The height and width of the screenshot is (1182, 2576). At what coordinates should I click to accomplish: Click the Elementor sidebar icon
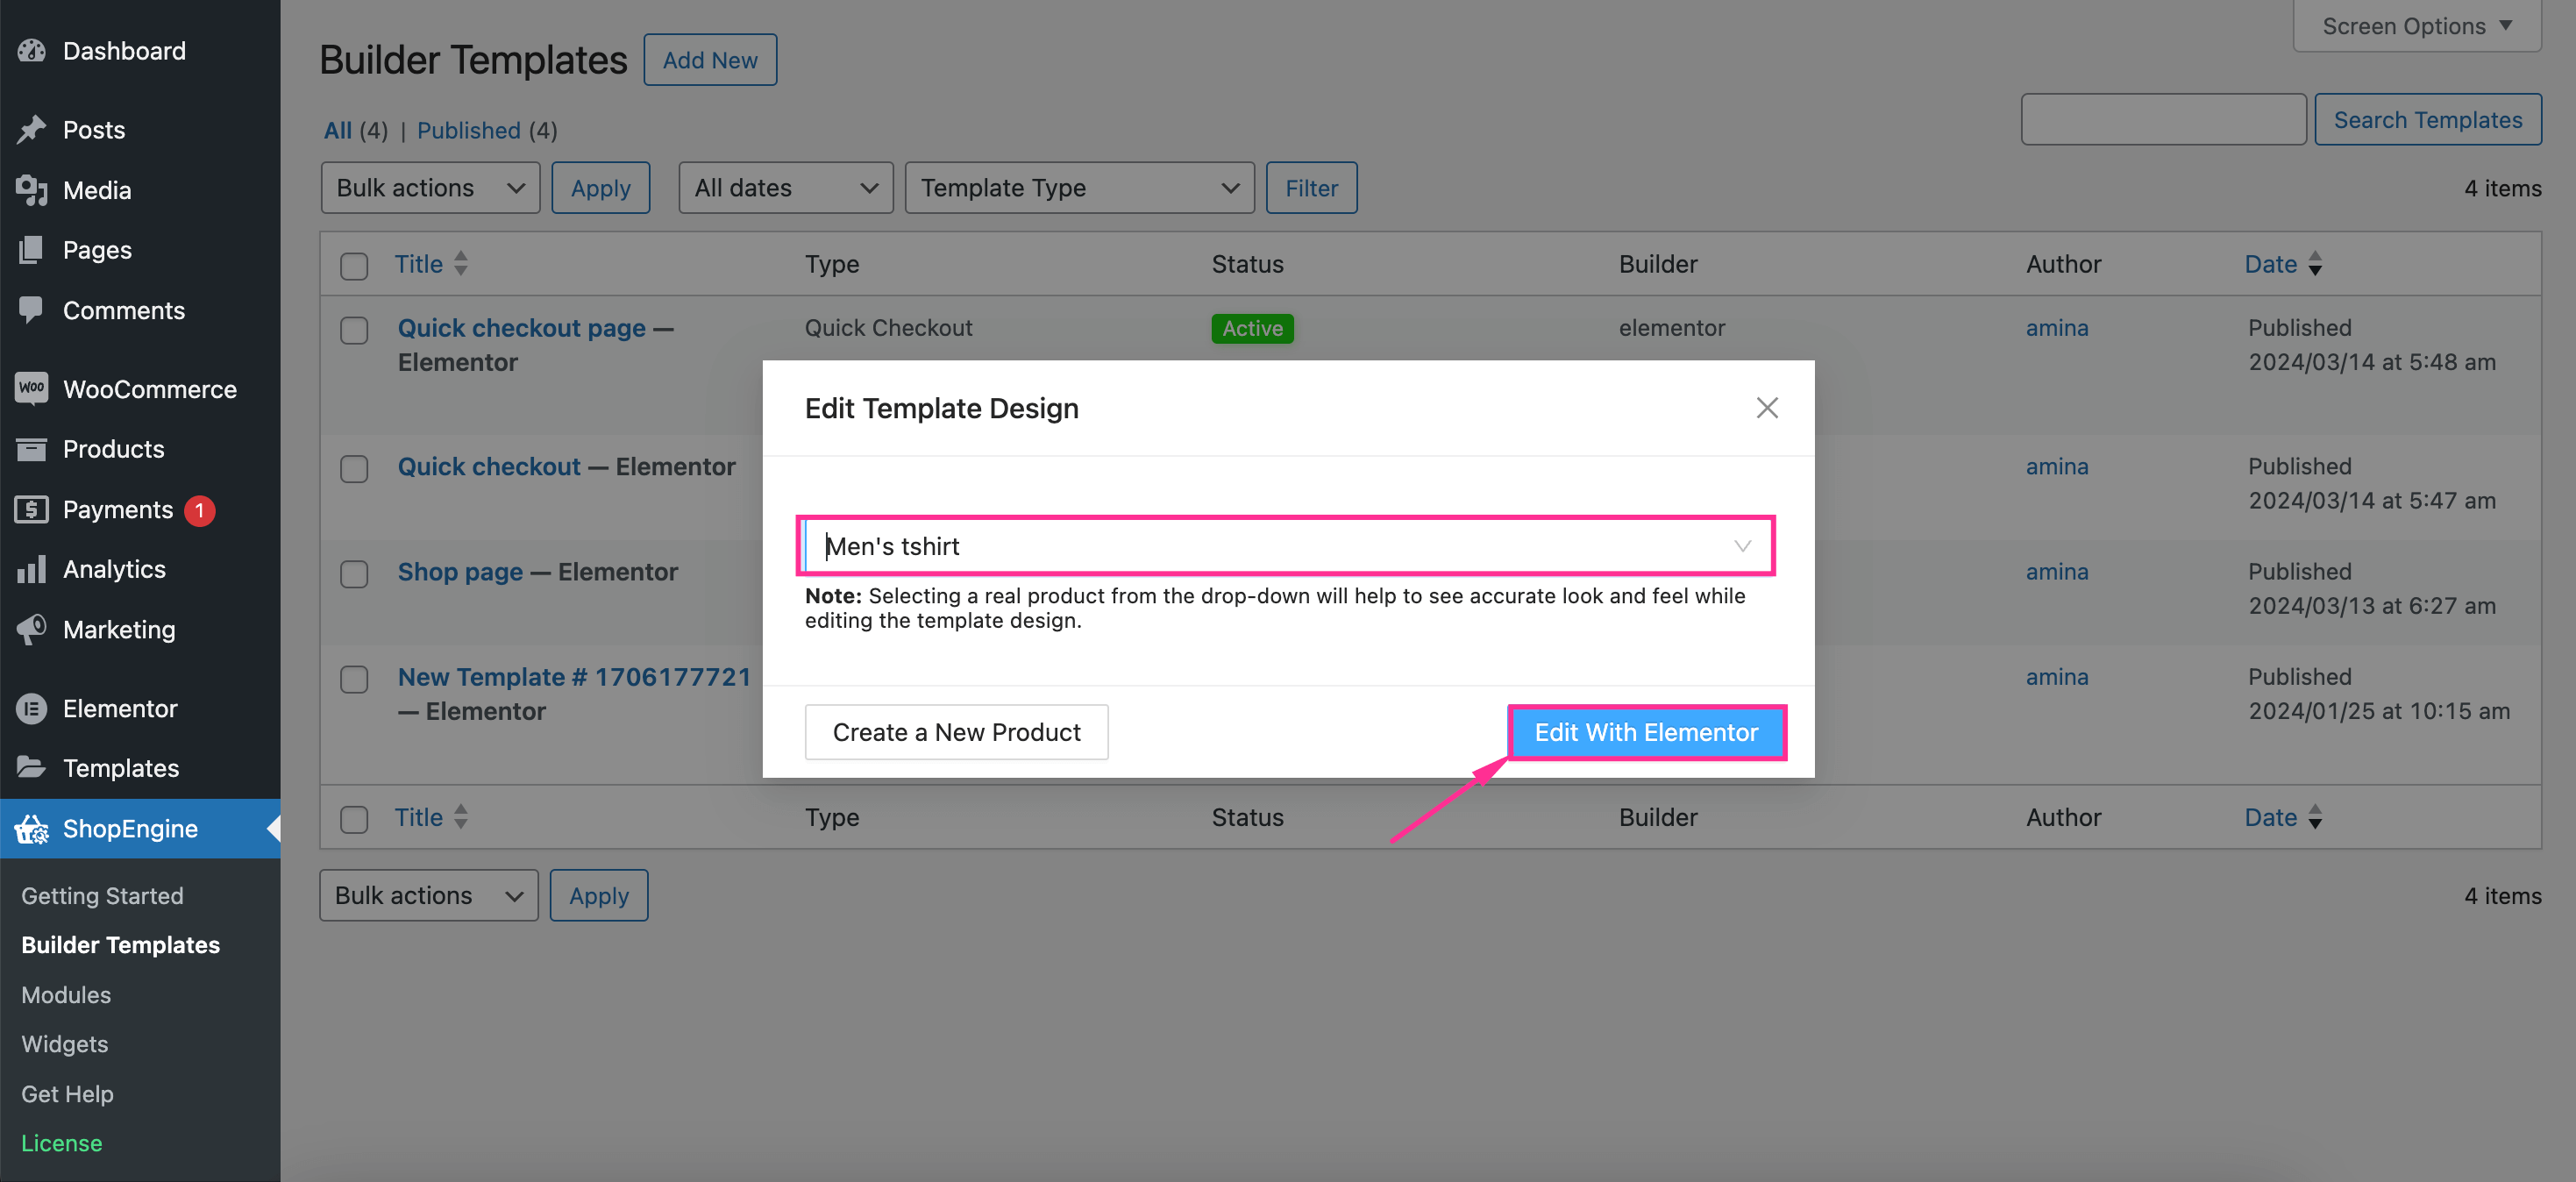pyautogui.click(x=30, y=707)
